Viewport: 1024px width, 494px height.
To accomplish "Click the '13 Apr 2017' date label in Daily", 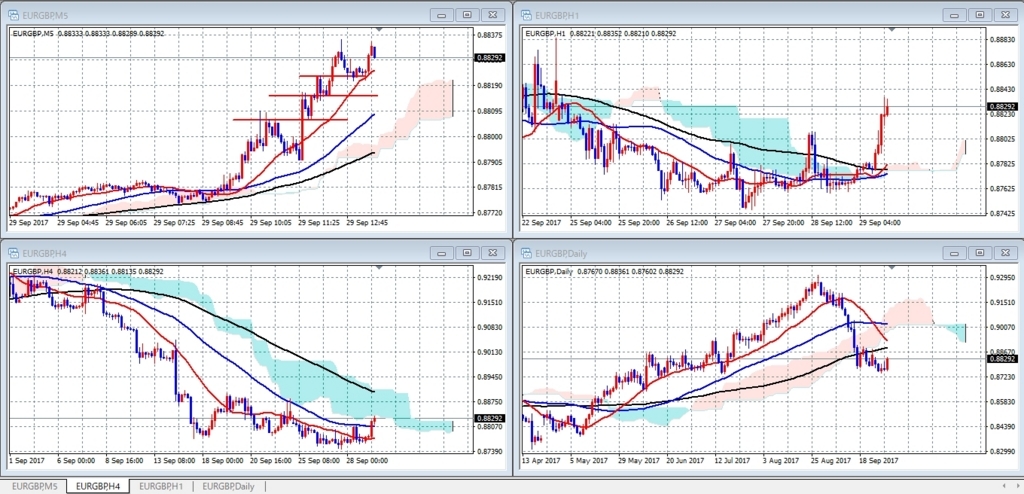I will pyautogui.click(x=541, y=461).
